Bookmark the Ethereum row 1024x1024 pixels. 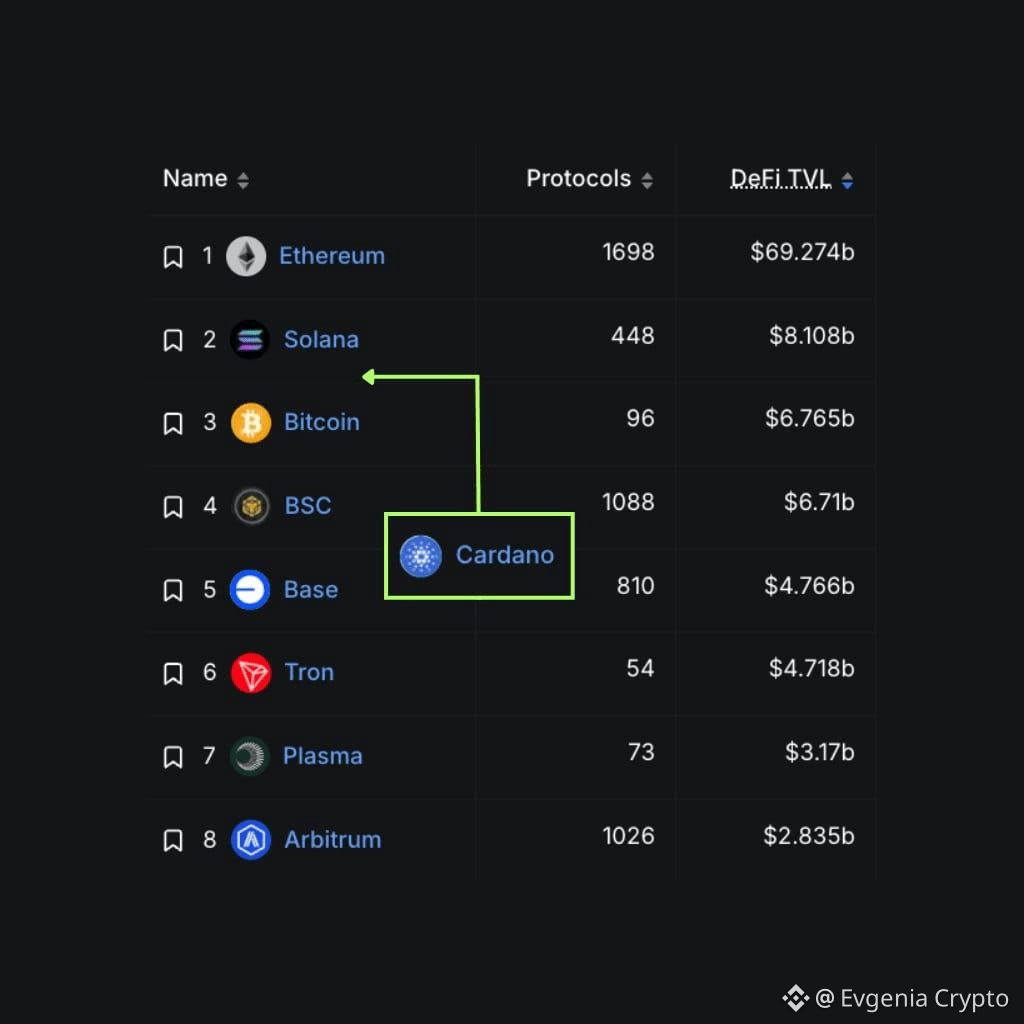coord(172,255)
